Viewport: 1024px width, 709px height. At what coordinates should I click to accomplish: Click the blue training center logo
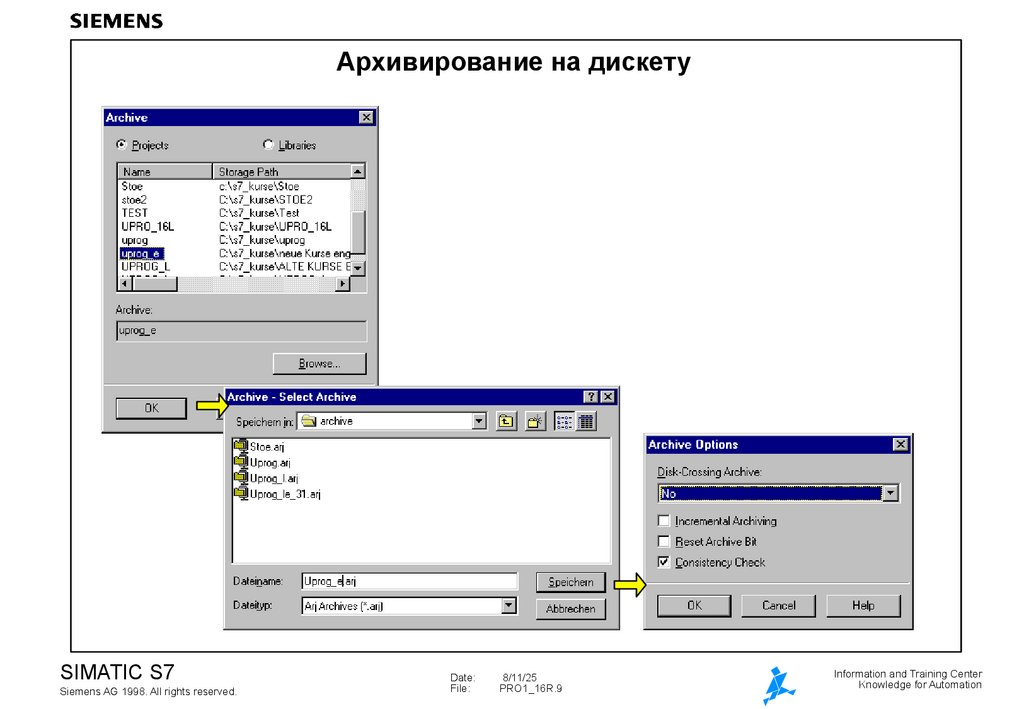coord(781,683)
